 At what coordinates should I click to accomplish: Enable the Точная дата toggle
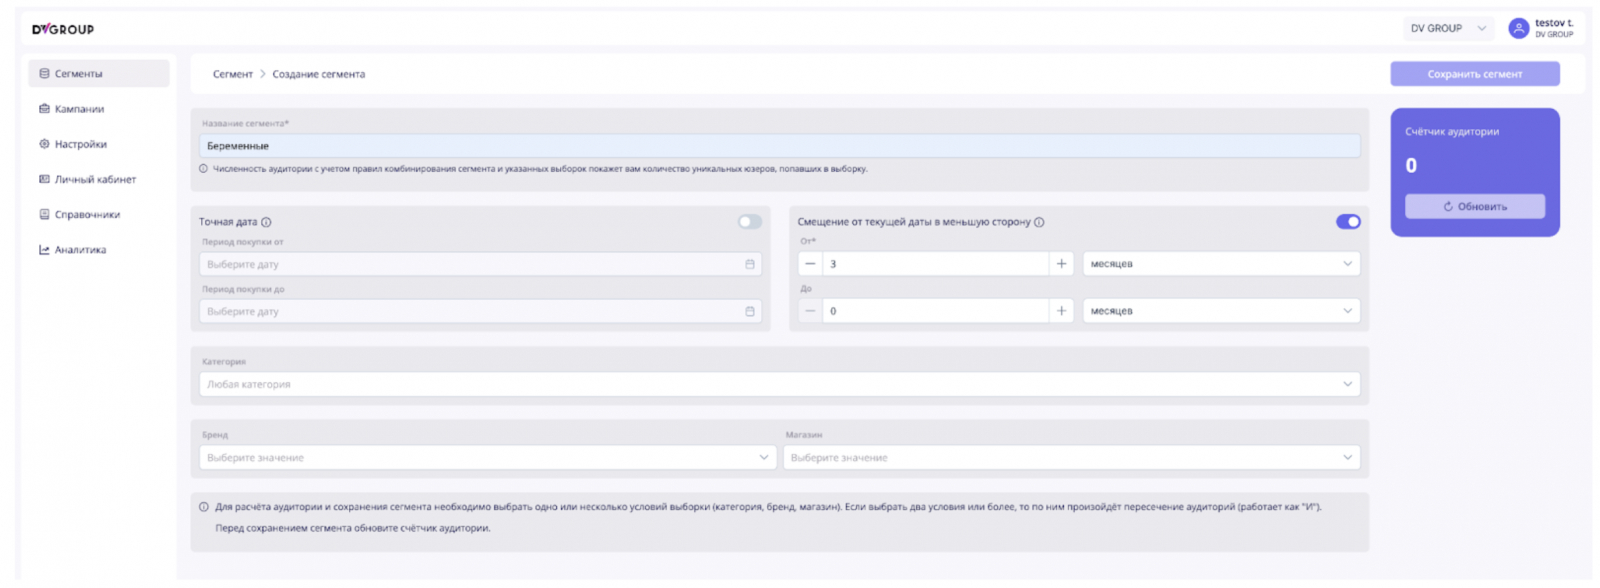coord(749,222)
